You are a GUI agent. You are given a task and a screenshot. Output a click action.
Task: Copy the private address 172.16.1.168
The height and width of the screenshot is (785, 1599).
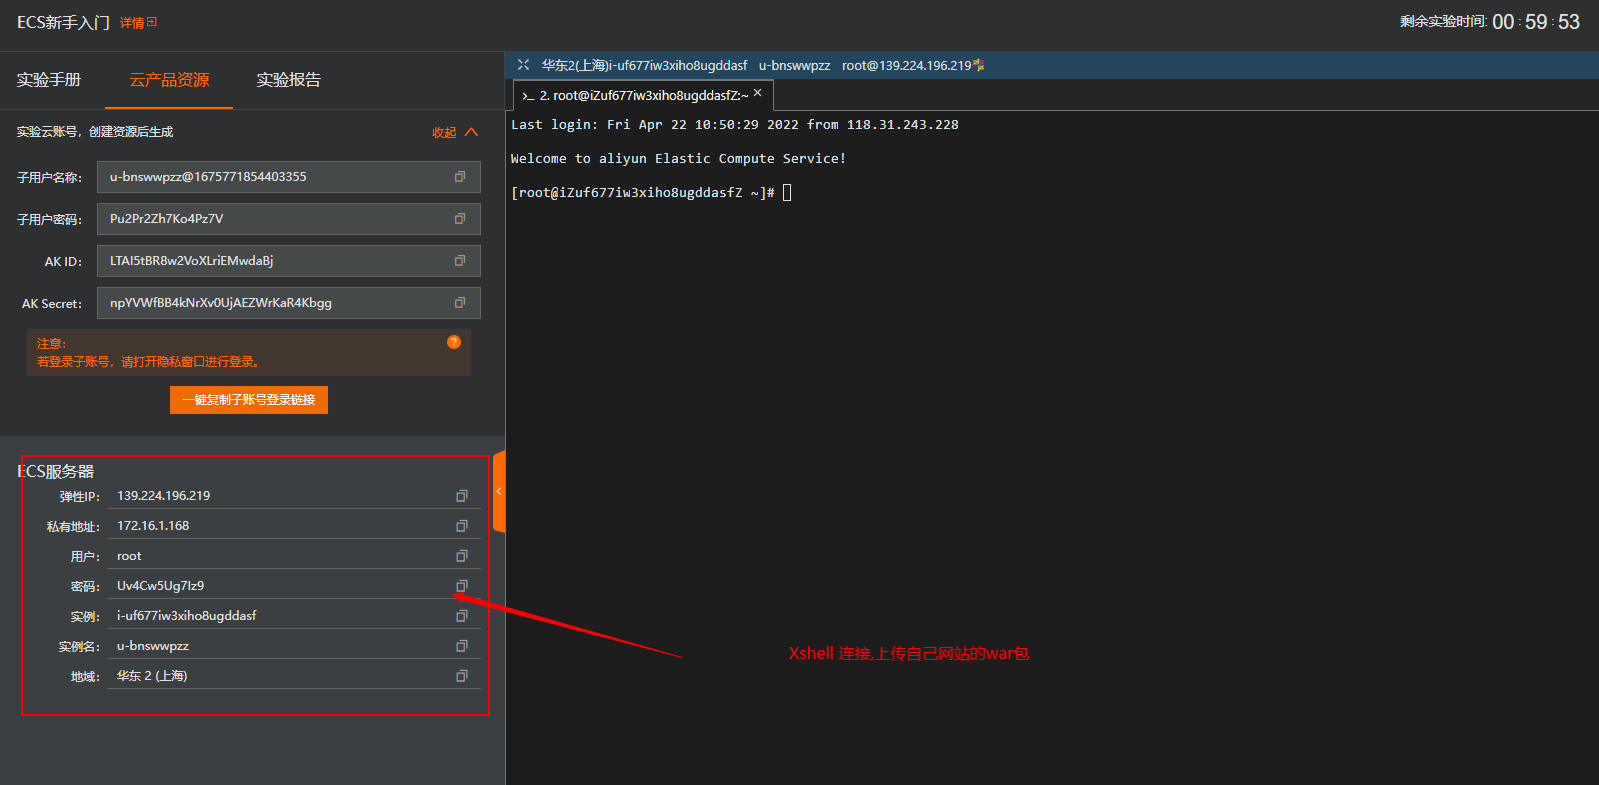(462, 526)
